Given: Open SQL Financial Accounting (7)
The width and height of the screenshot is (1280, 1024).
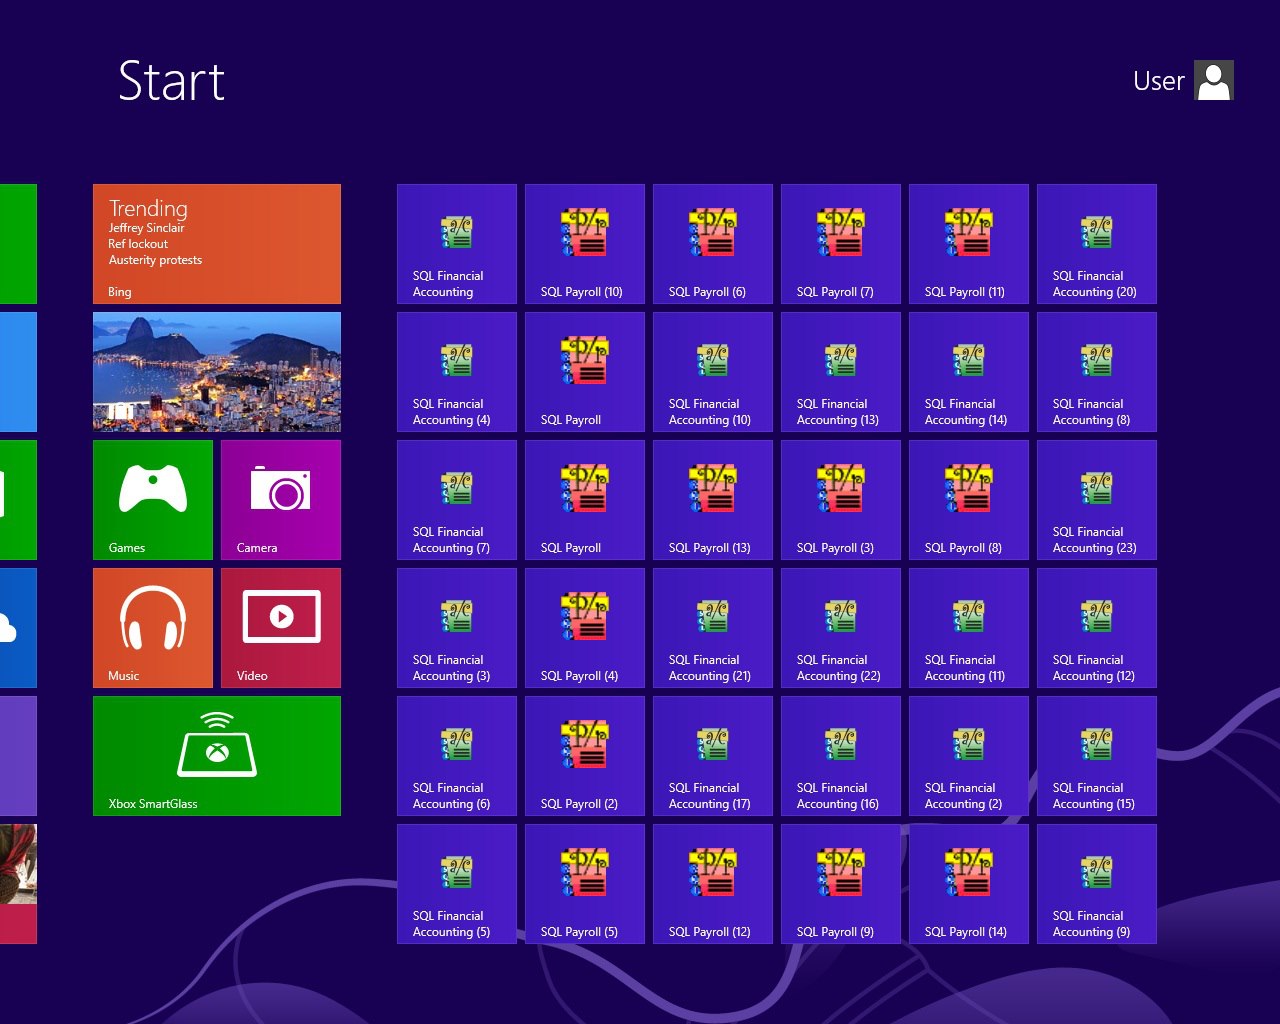Looking at the screenshot, I should [x=457, y=500].
